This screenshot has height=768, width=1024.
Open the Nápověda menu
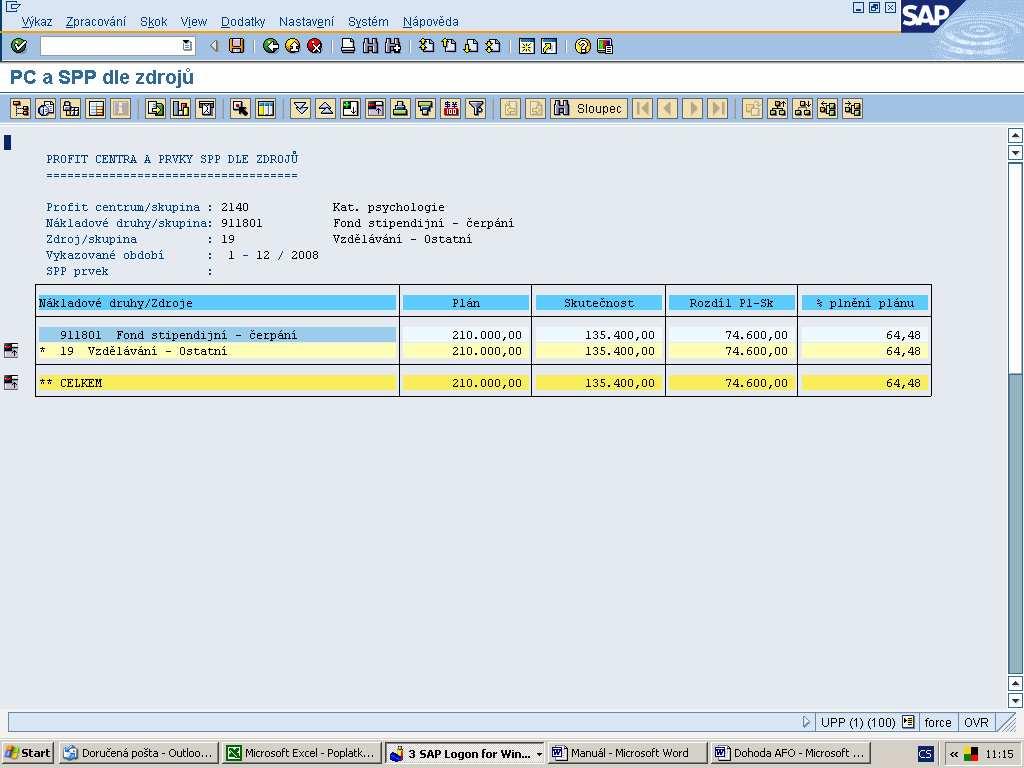(430, 22)
